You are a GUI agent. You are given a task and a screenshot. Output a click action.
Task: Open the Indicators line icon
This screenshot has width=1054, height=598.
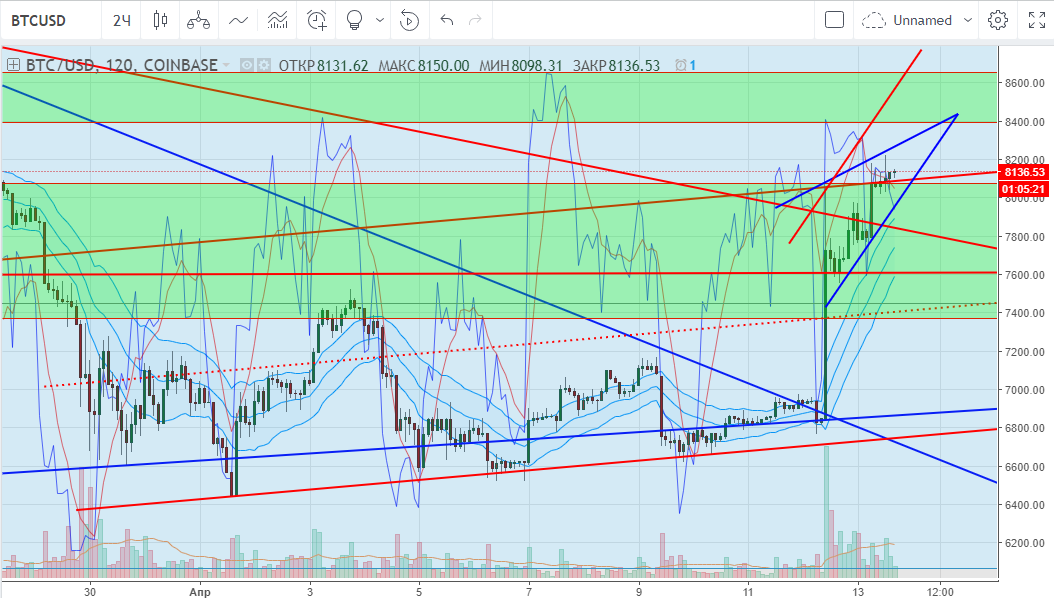click(238, 19)
